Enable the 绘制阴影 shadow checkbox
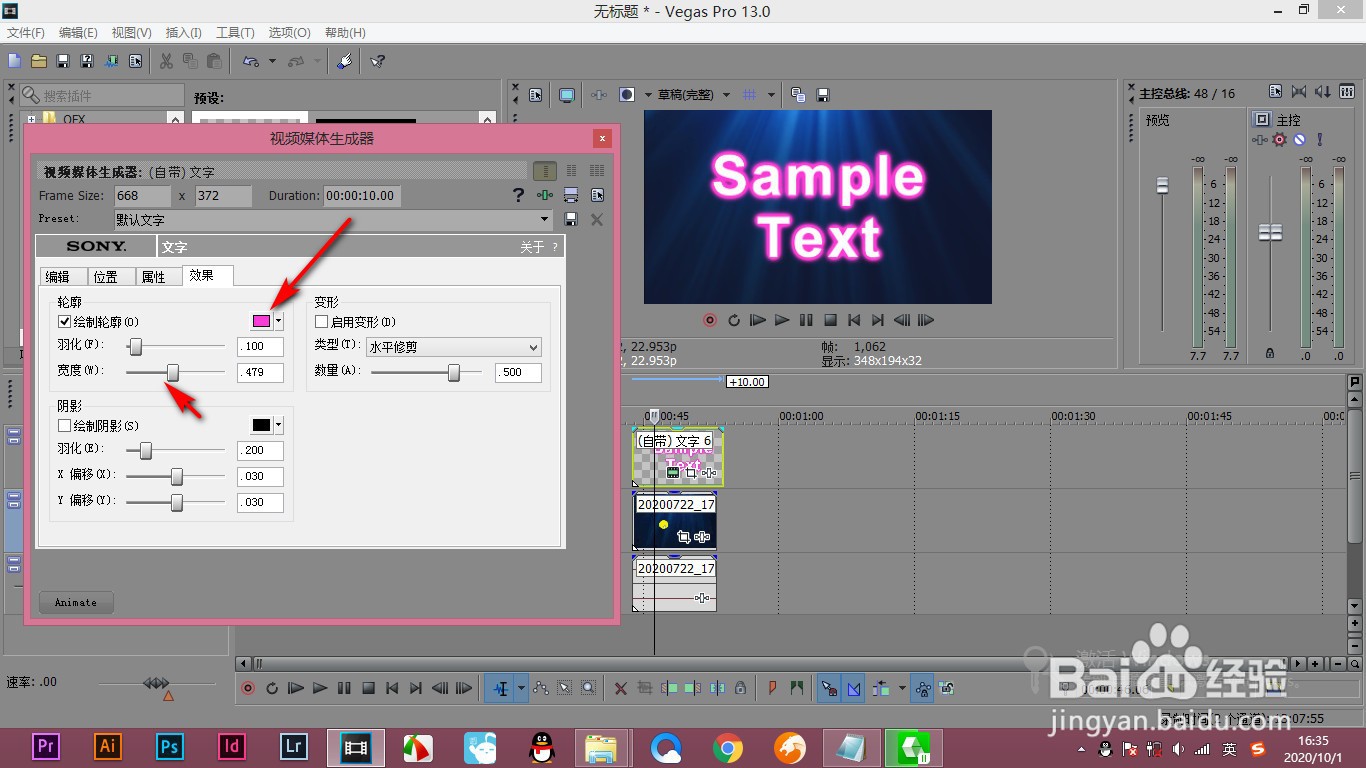Viewport: 1366px width, 768px height. 65,426
